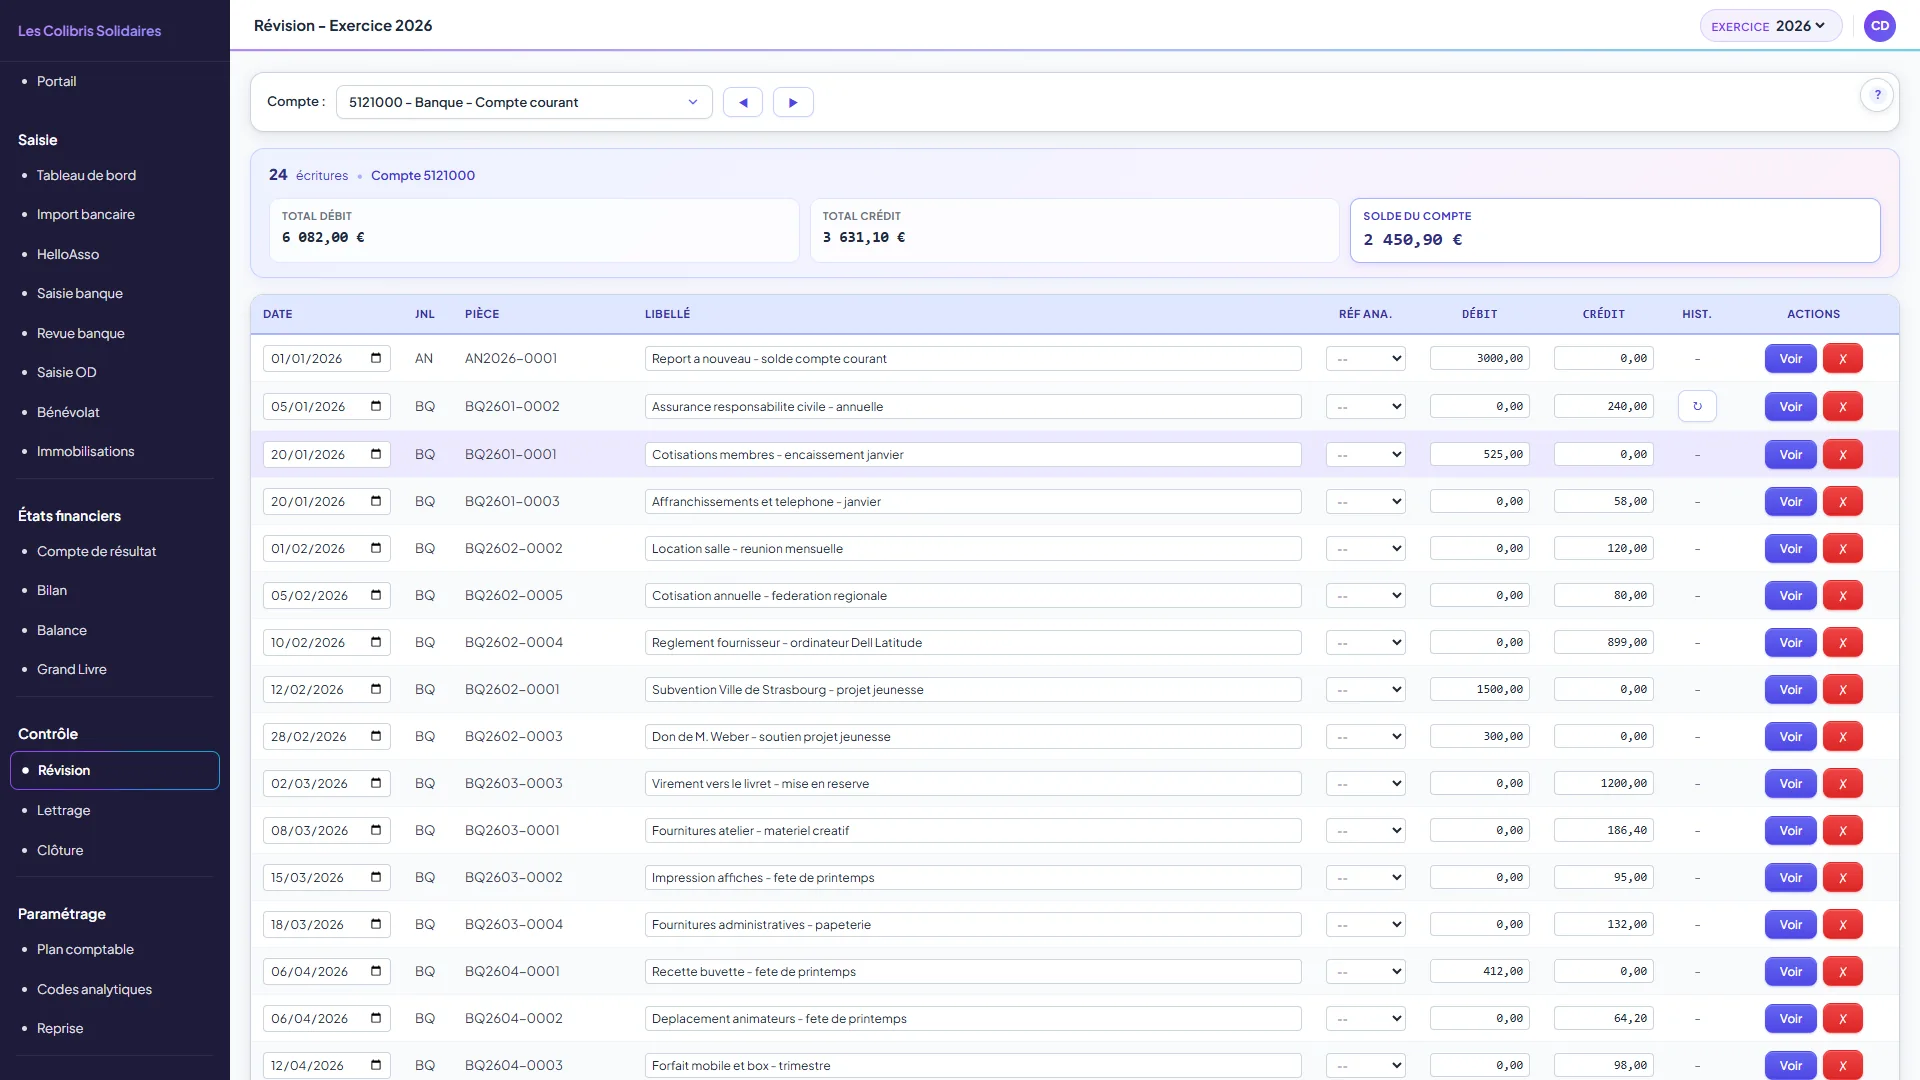The image size is (1920, 1080).
Task: Open Réf ana dropdown for Location salle
Action: pos(1365,548)
